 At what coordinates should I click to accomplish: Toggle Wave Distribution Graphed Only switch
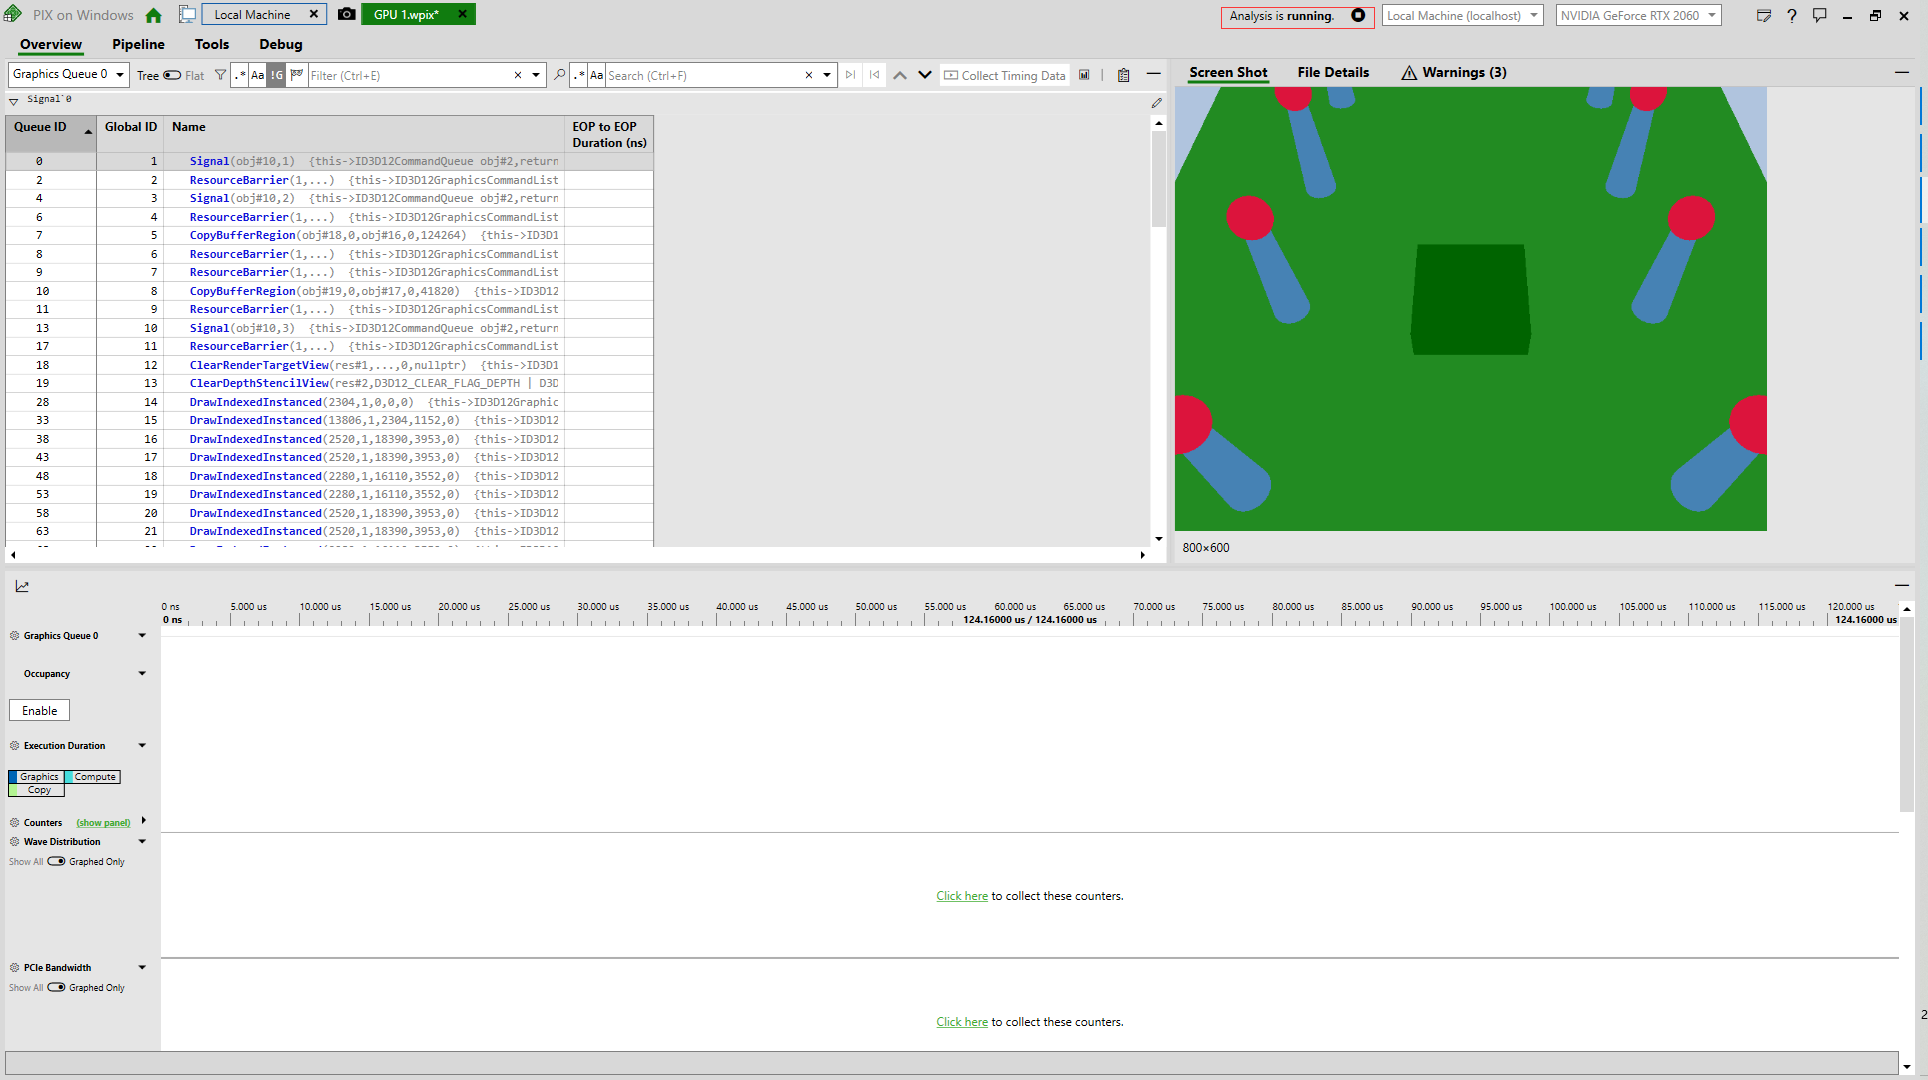[56, 861]
